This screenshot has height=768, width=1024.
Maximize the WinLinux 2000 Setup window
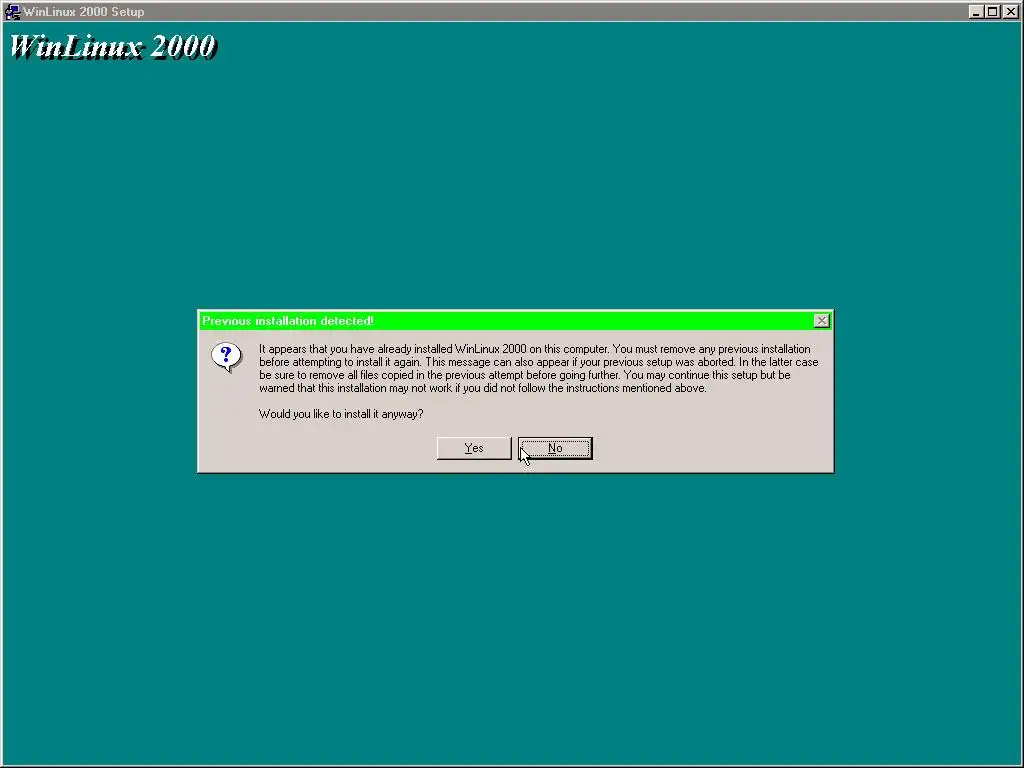point(992,11)
